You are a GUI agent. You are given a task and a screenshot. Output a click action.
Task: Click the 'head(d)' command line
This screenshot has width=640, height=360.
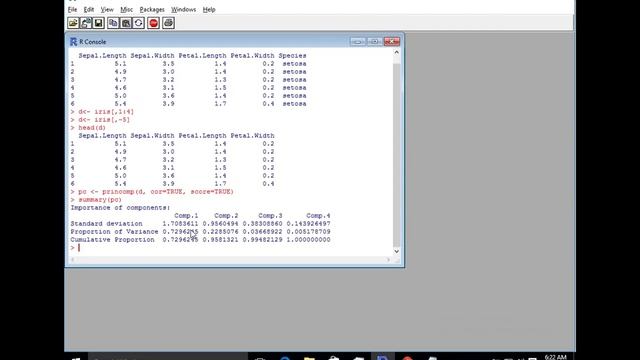click(x=92, y=128)
